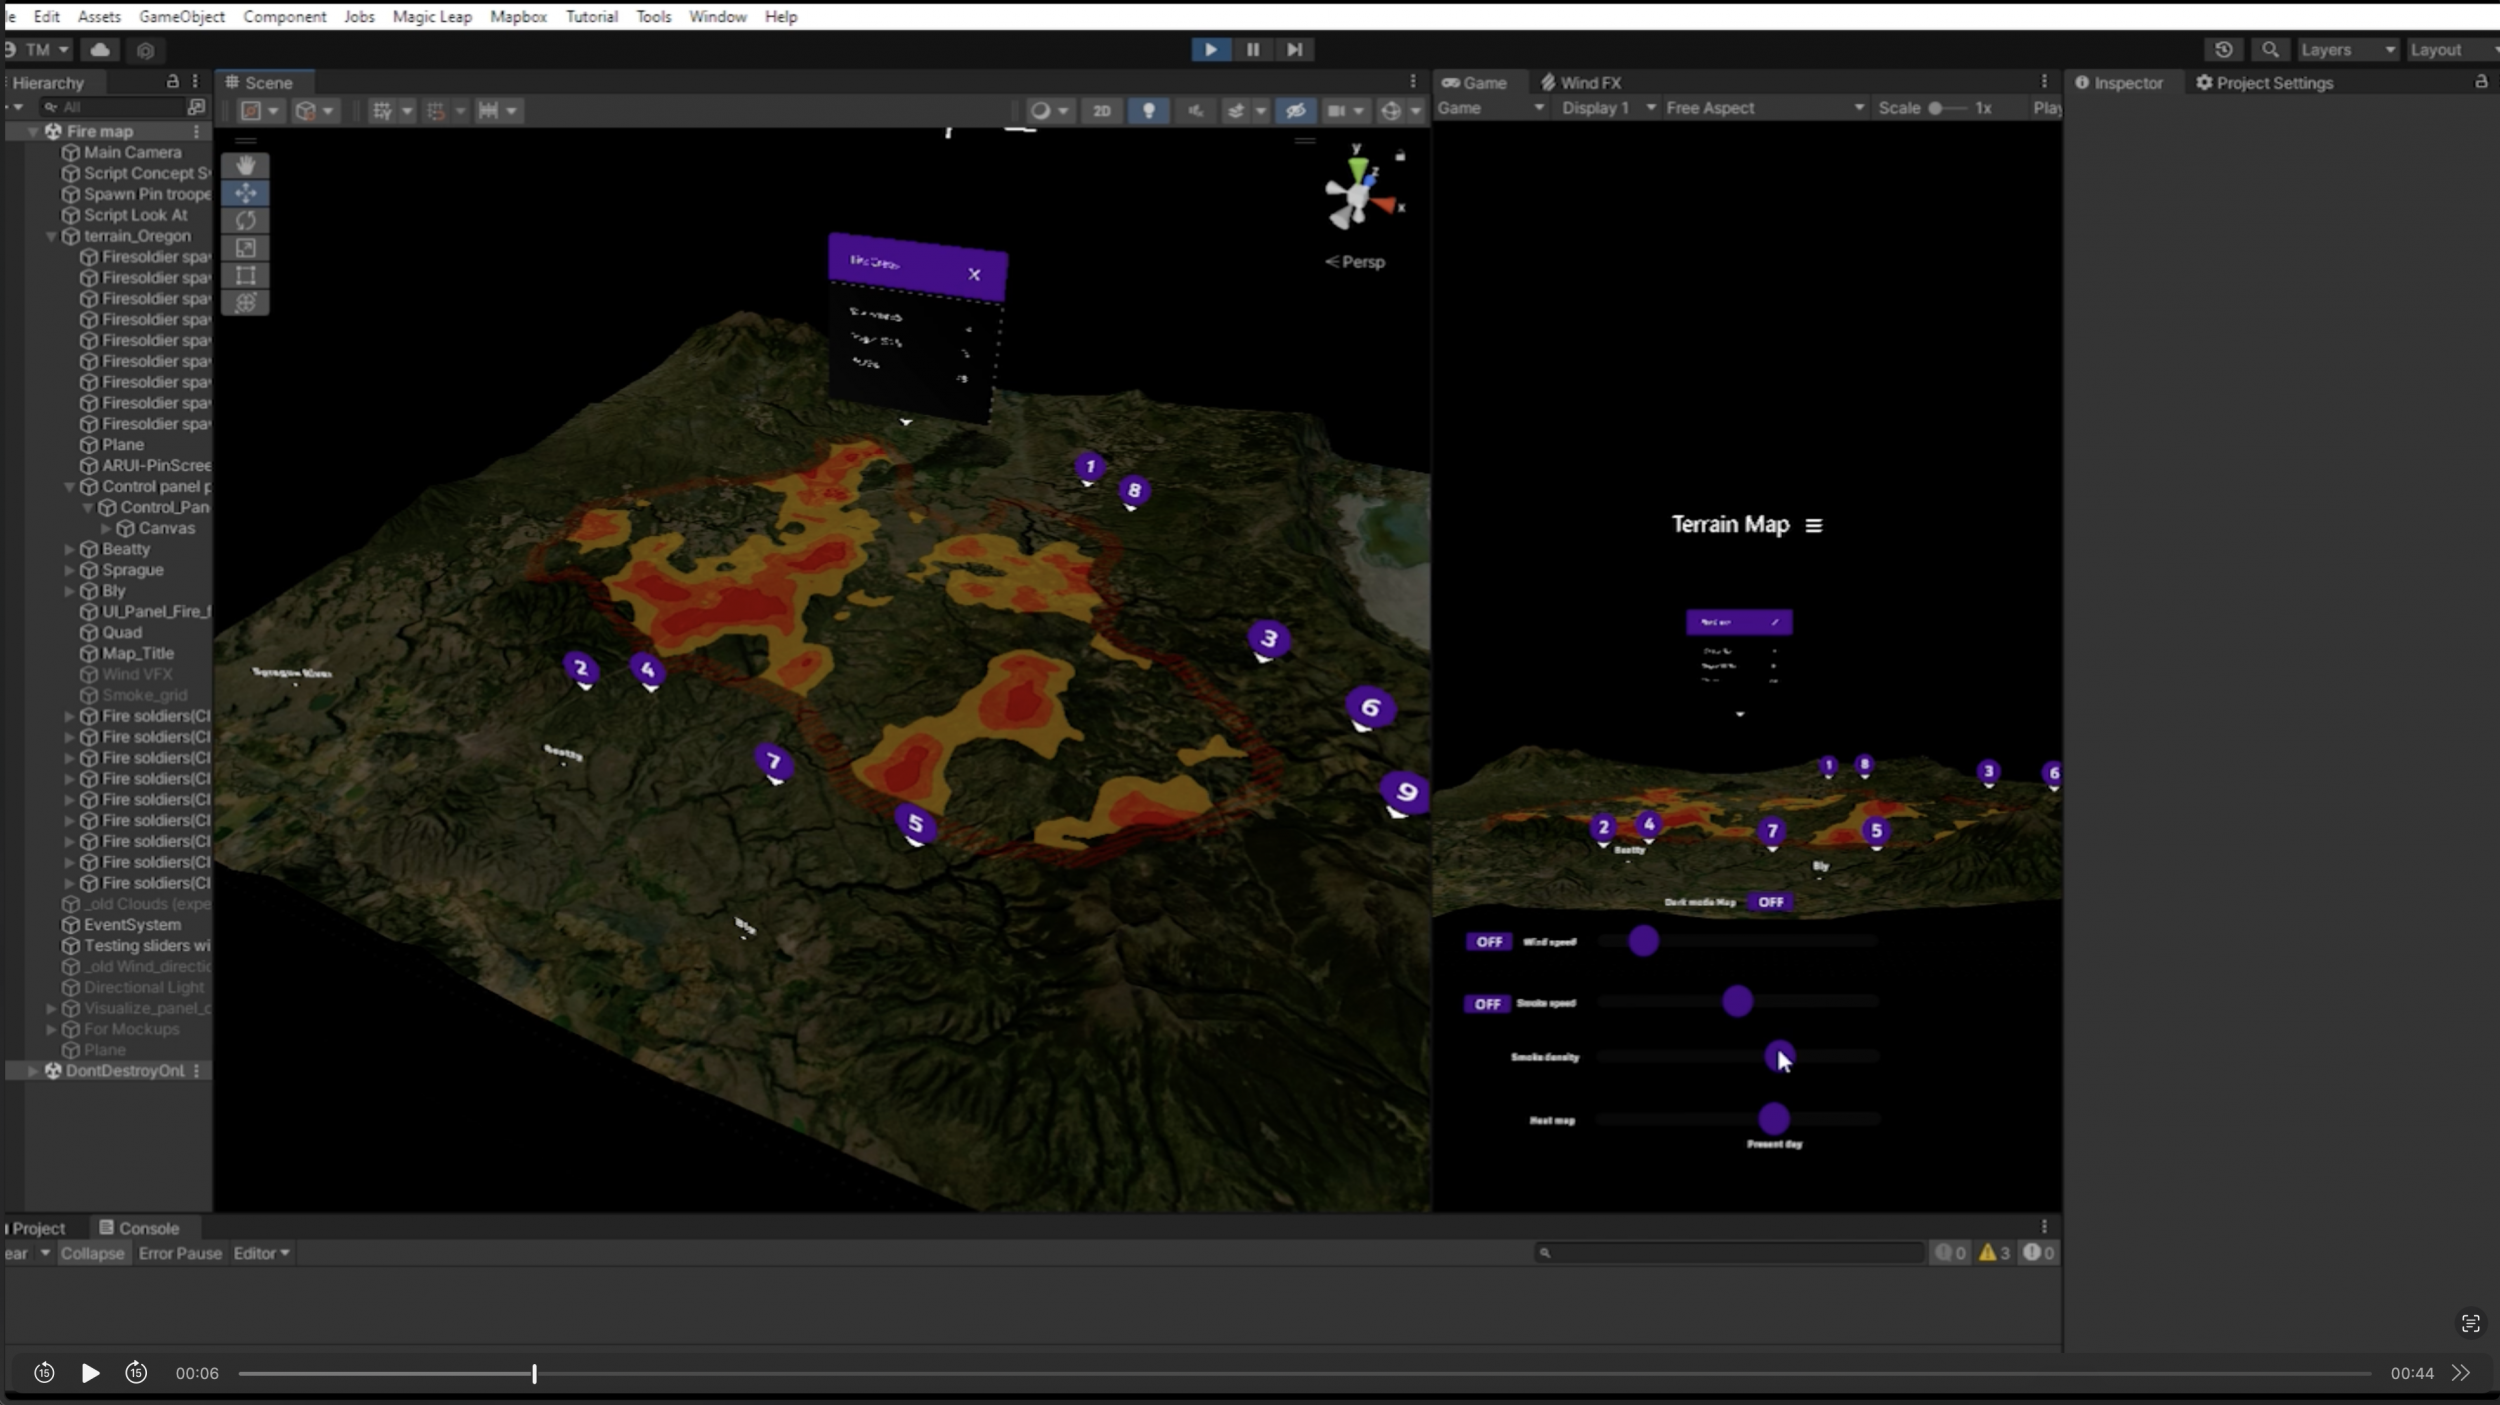The image size is (2500, 1405).
Task: Open the Layers dropdown
Action: pyautogui.click(x=2346, y=49)
